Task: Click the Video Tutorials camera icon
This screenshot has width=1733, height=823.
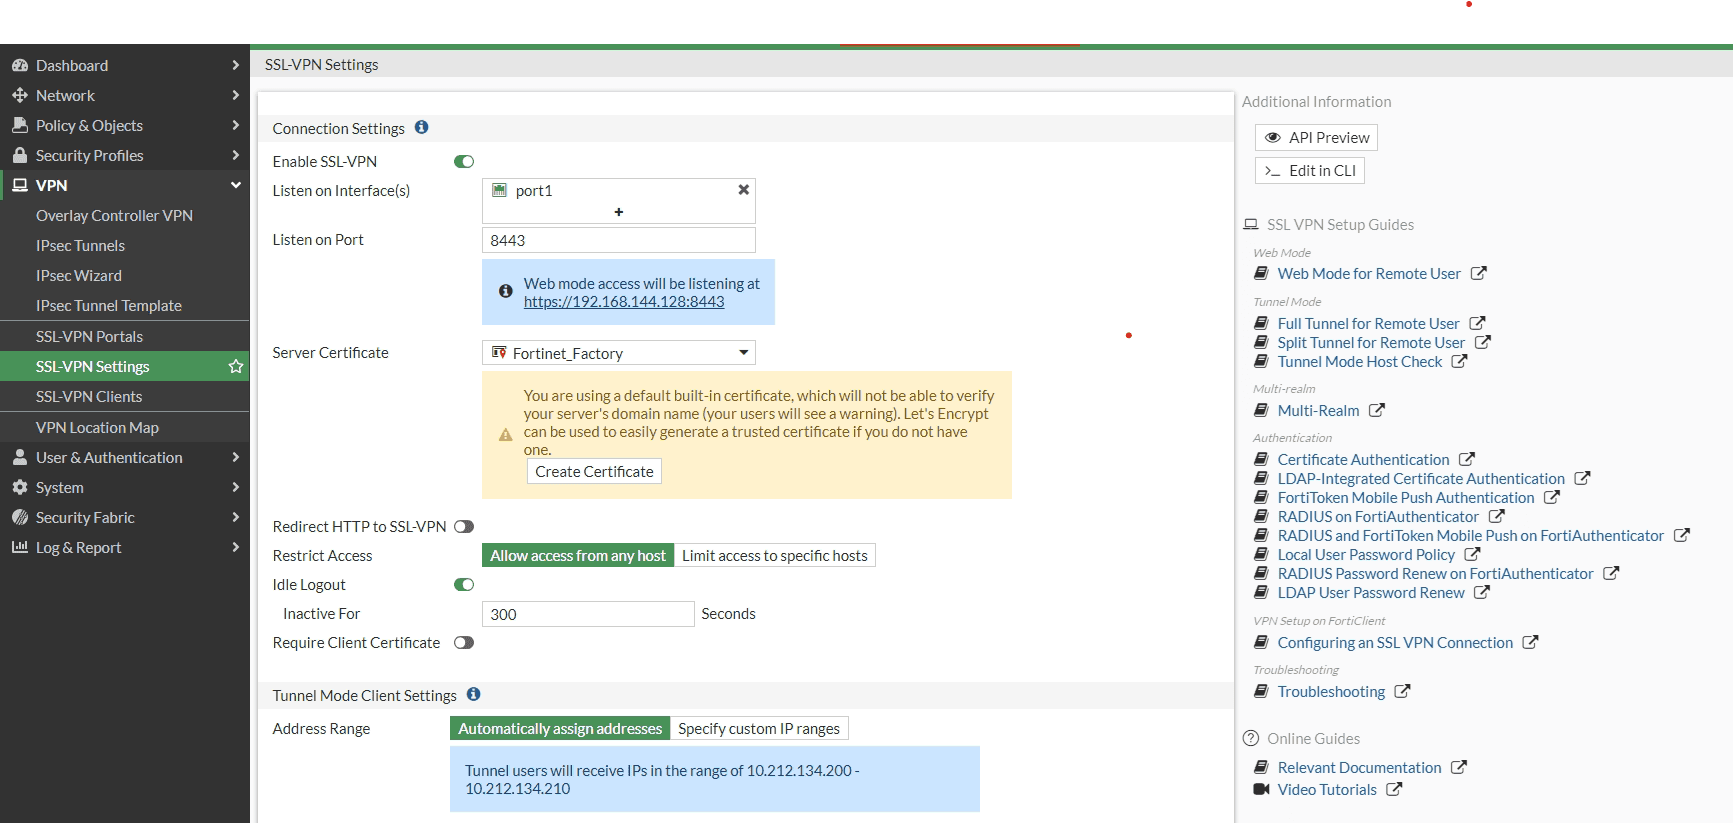Action: pyautogui.click(x=1262, y=789)
